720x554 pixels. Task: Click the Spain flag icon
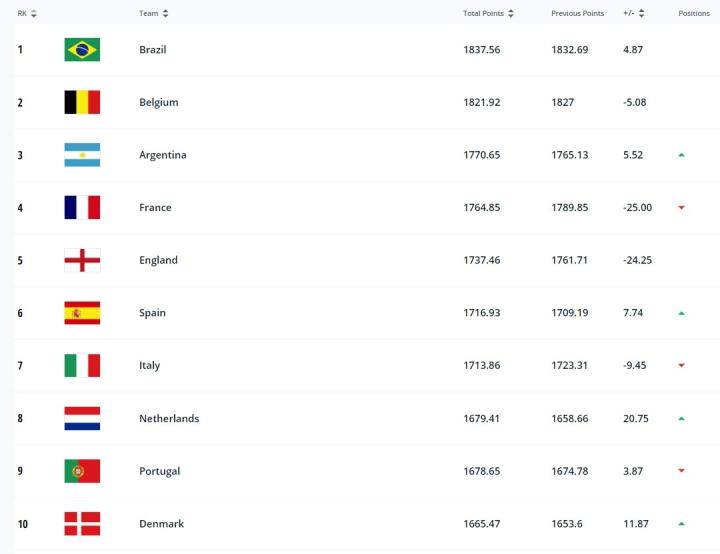[x=82, y=313]
